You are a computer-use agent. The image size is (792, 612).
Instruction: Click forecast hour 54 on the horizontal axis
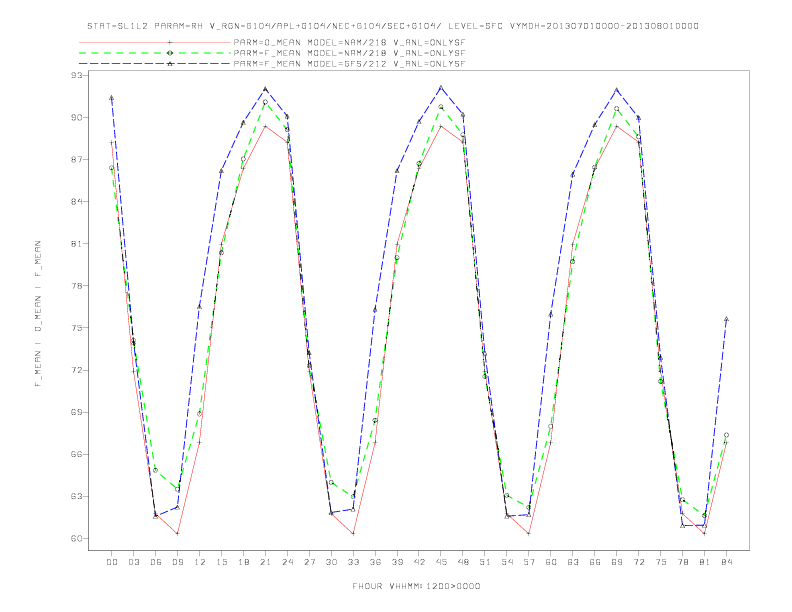[507, 562]
